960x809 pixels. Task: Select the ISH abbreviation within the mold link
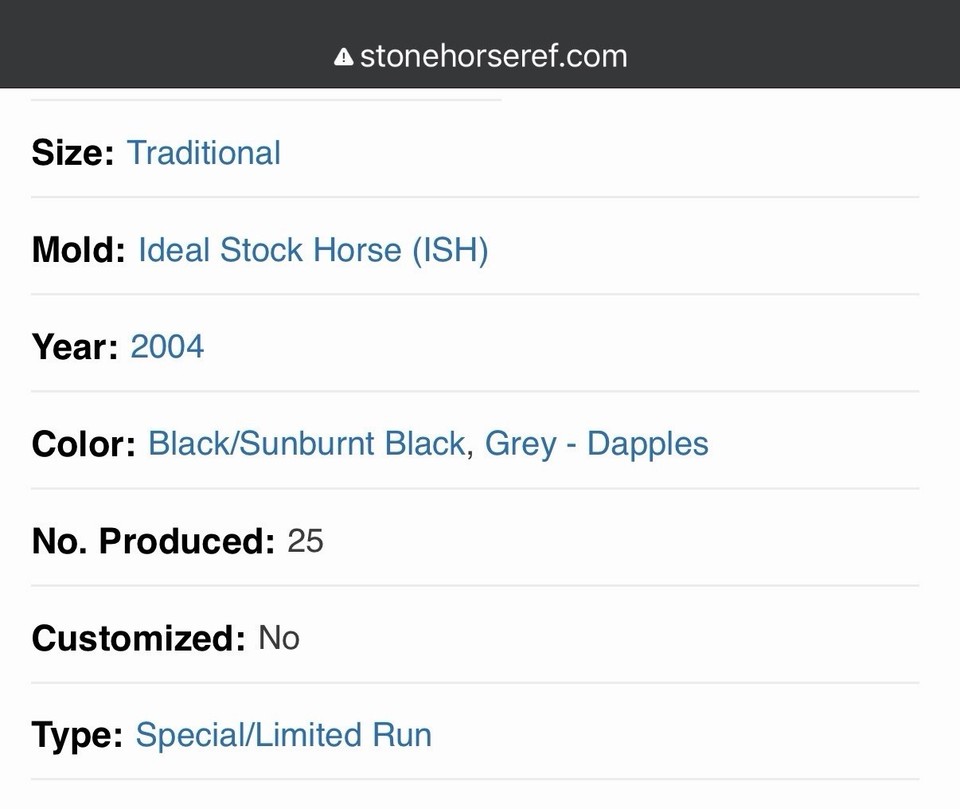449,250
